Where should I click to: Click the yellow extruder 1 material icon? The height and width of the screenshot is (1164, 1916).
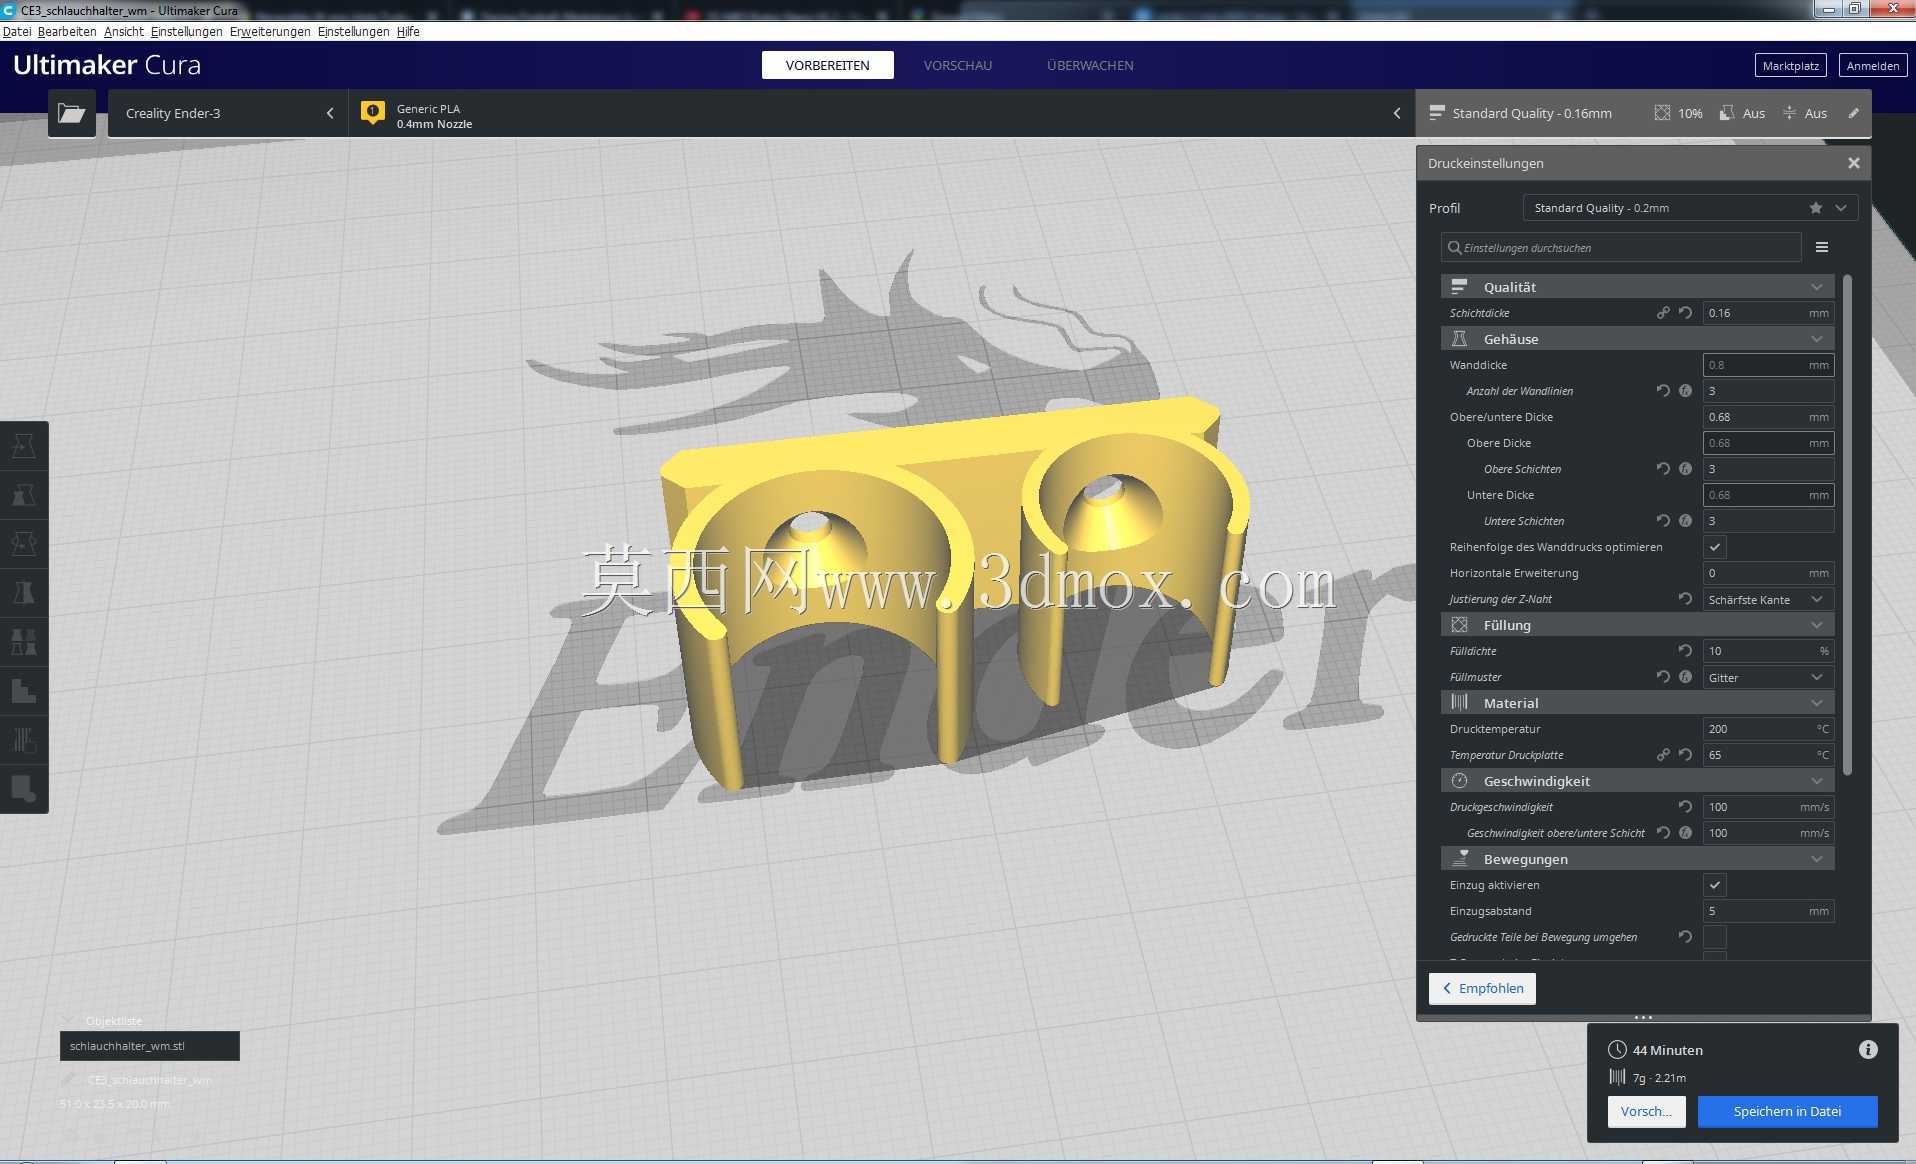373,113
